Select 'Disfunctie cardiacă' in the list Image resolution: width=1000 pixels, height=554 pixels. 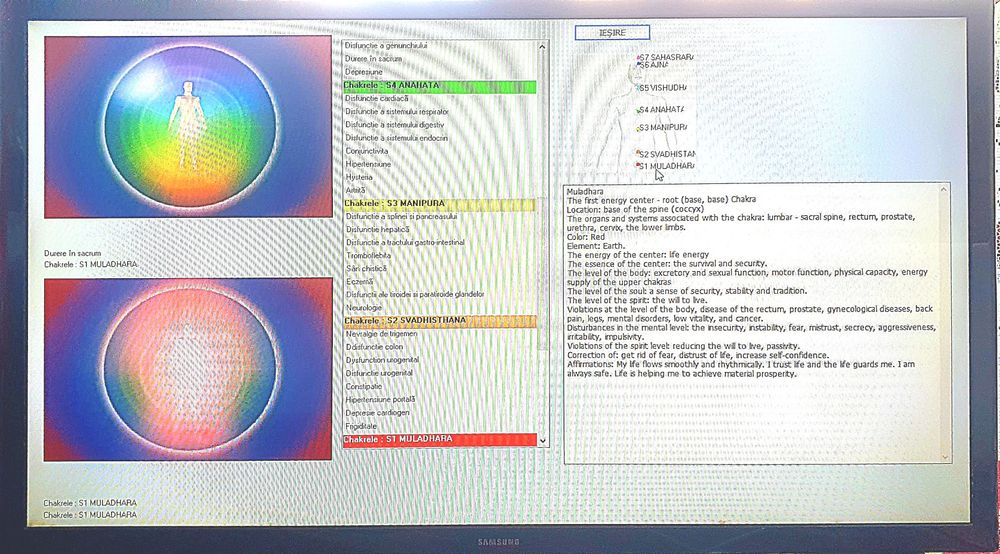pos(377,99)
